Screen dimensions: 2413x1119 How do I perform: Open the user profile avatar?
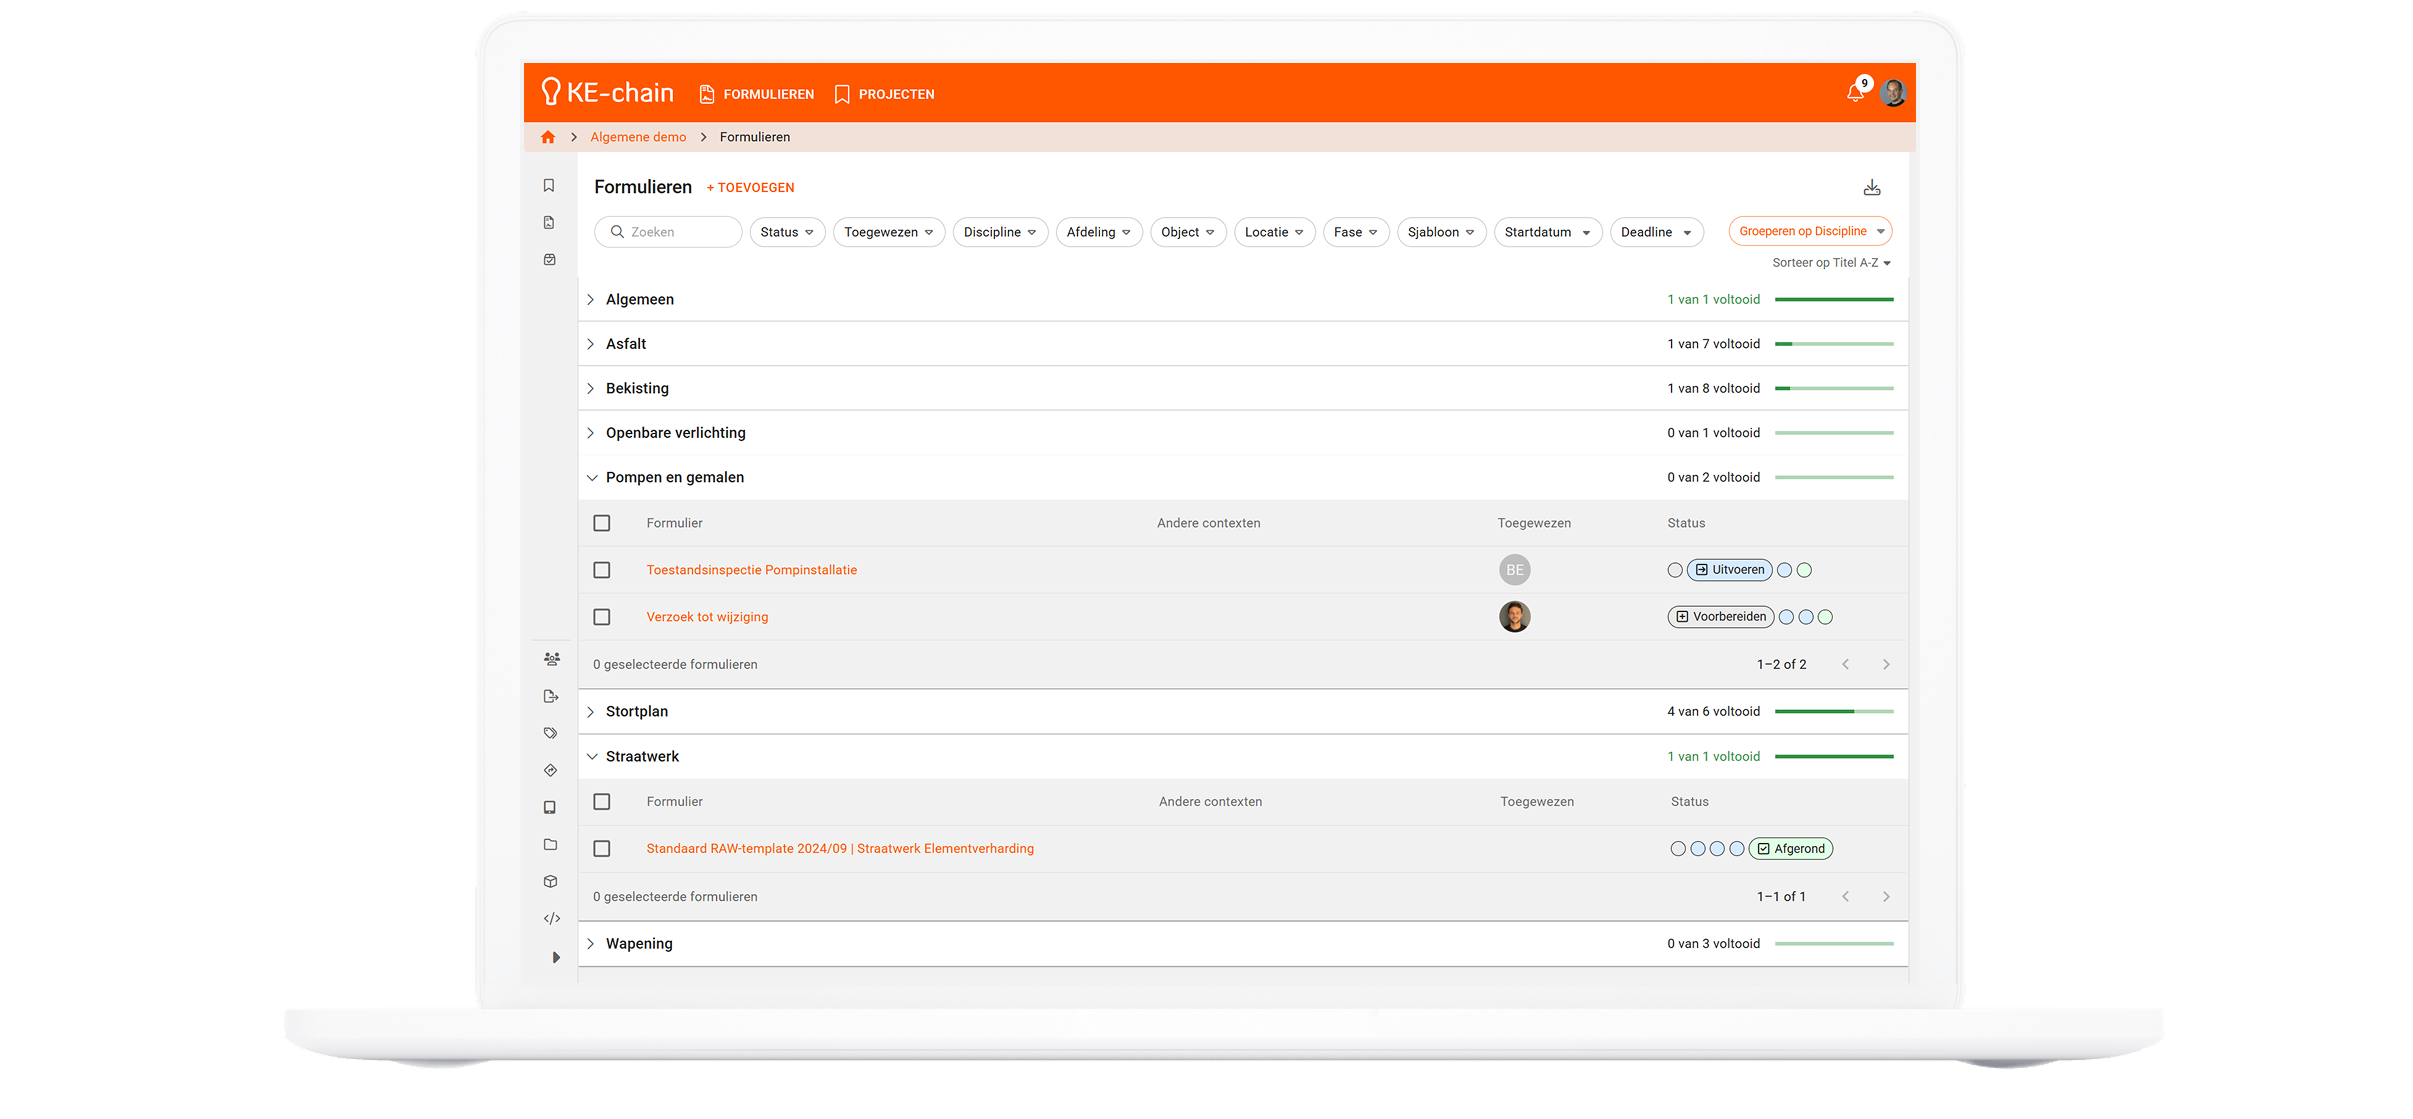click(1892, 93)
